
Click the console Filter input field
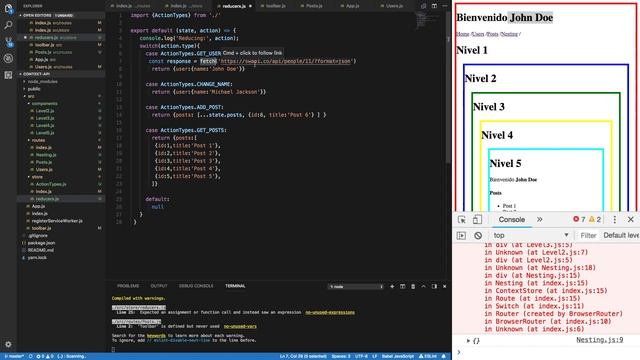pos(588,236)
